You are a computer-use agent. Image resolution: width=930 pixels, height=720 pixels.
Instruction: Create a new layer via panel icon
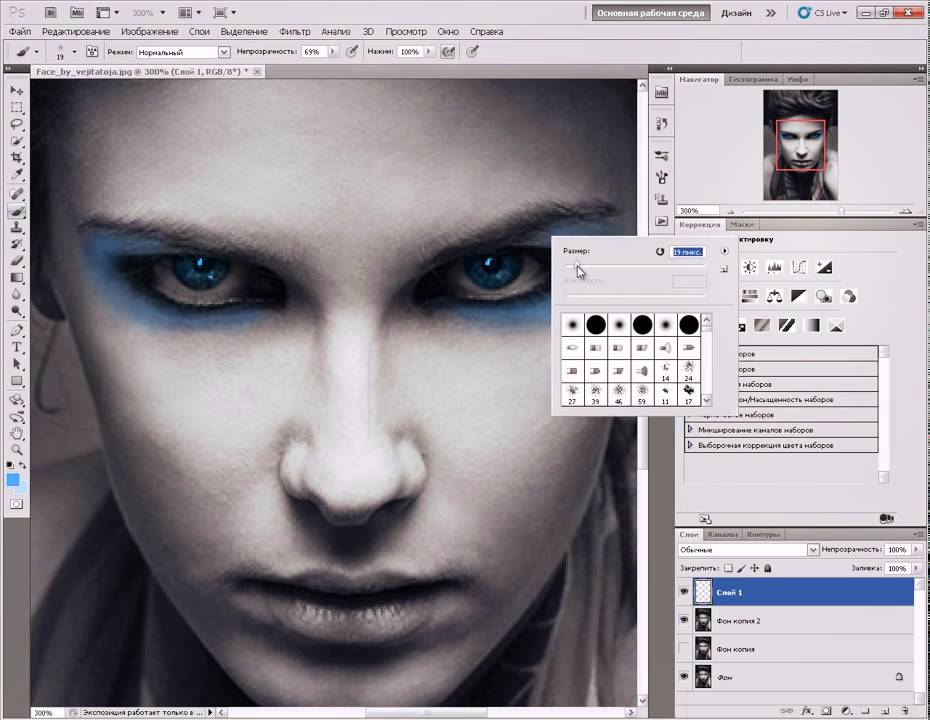[885, 711]
